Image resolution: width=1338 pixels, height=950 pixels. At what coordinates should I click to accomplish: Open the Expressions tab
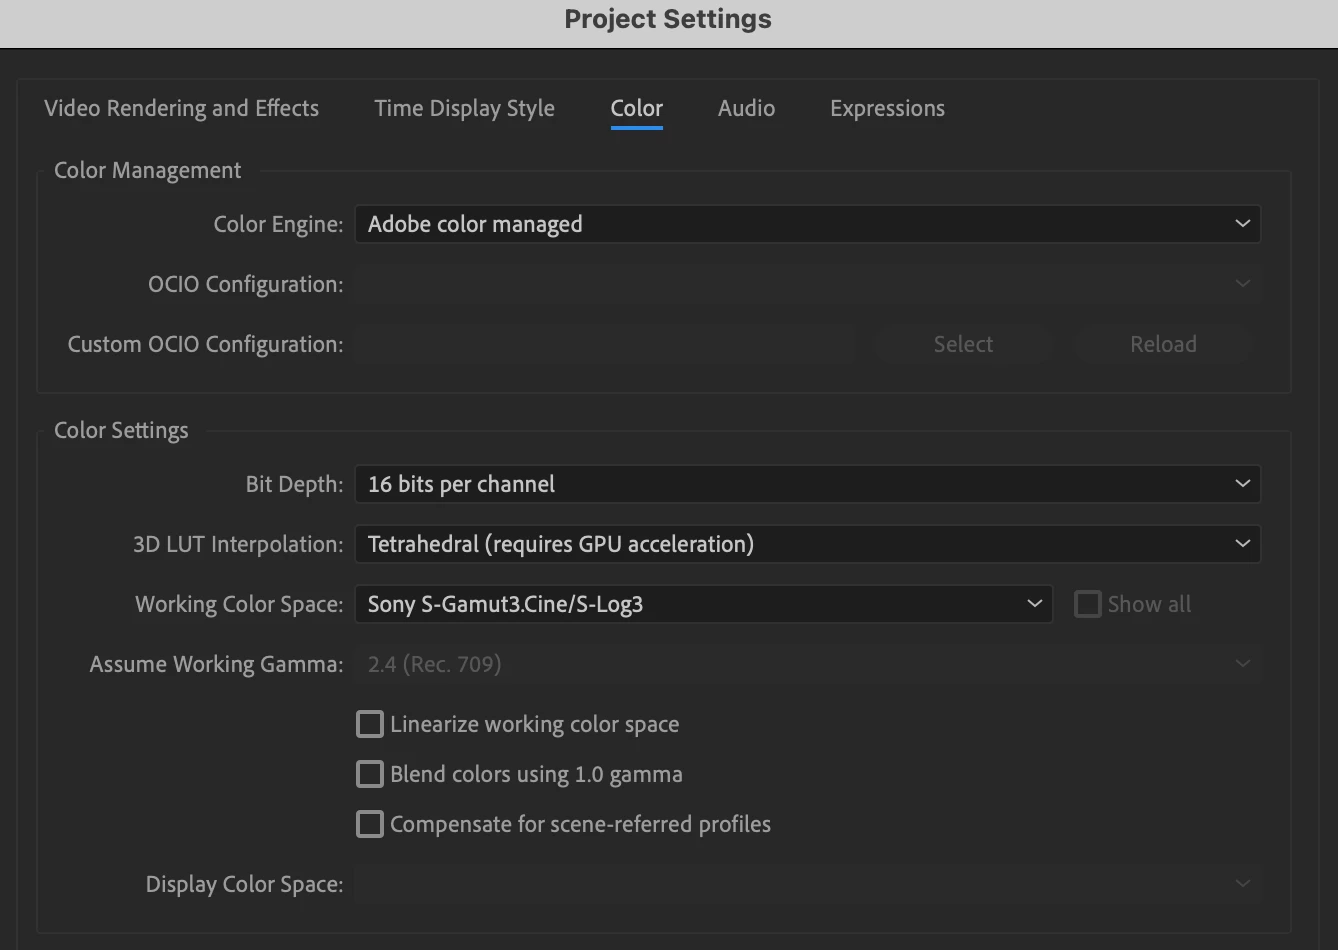click(x=887, y=108)
